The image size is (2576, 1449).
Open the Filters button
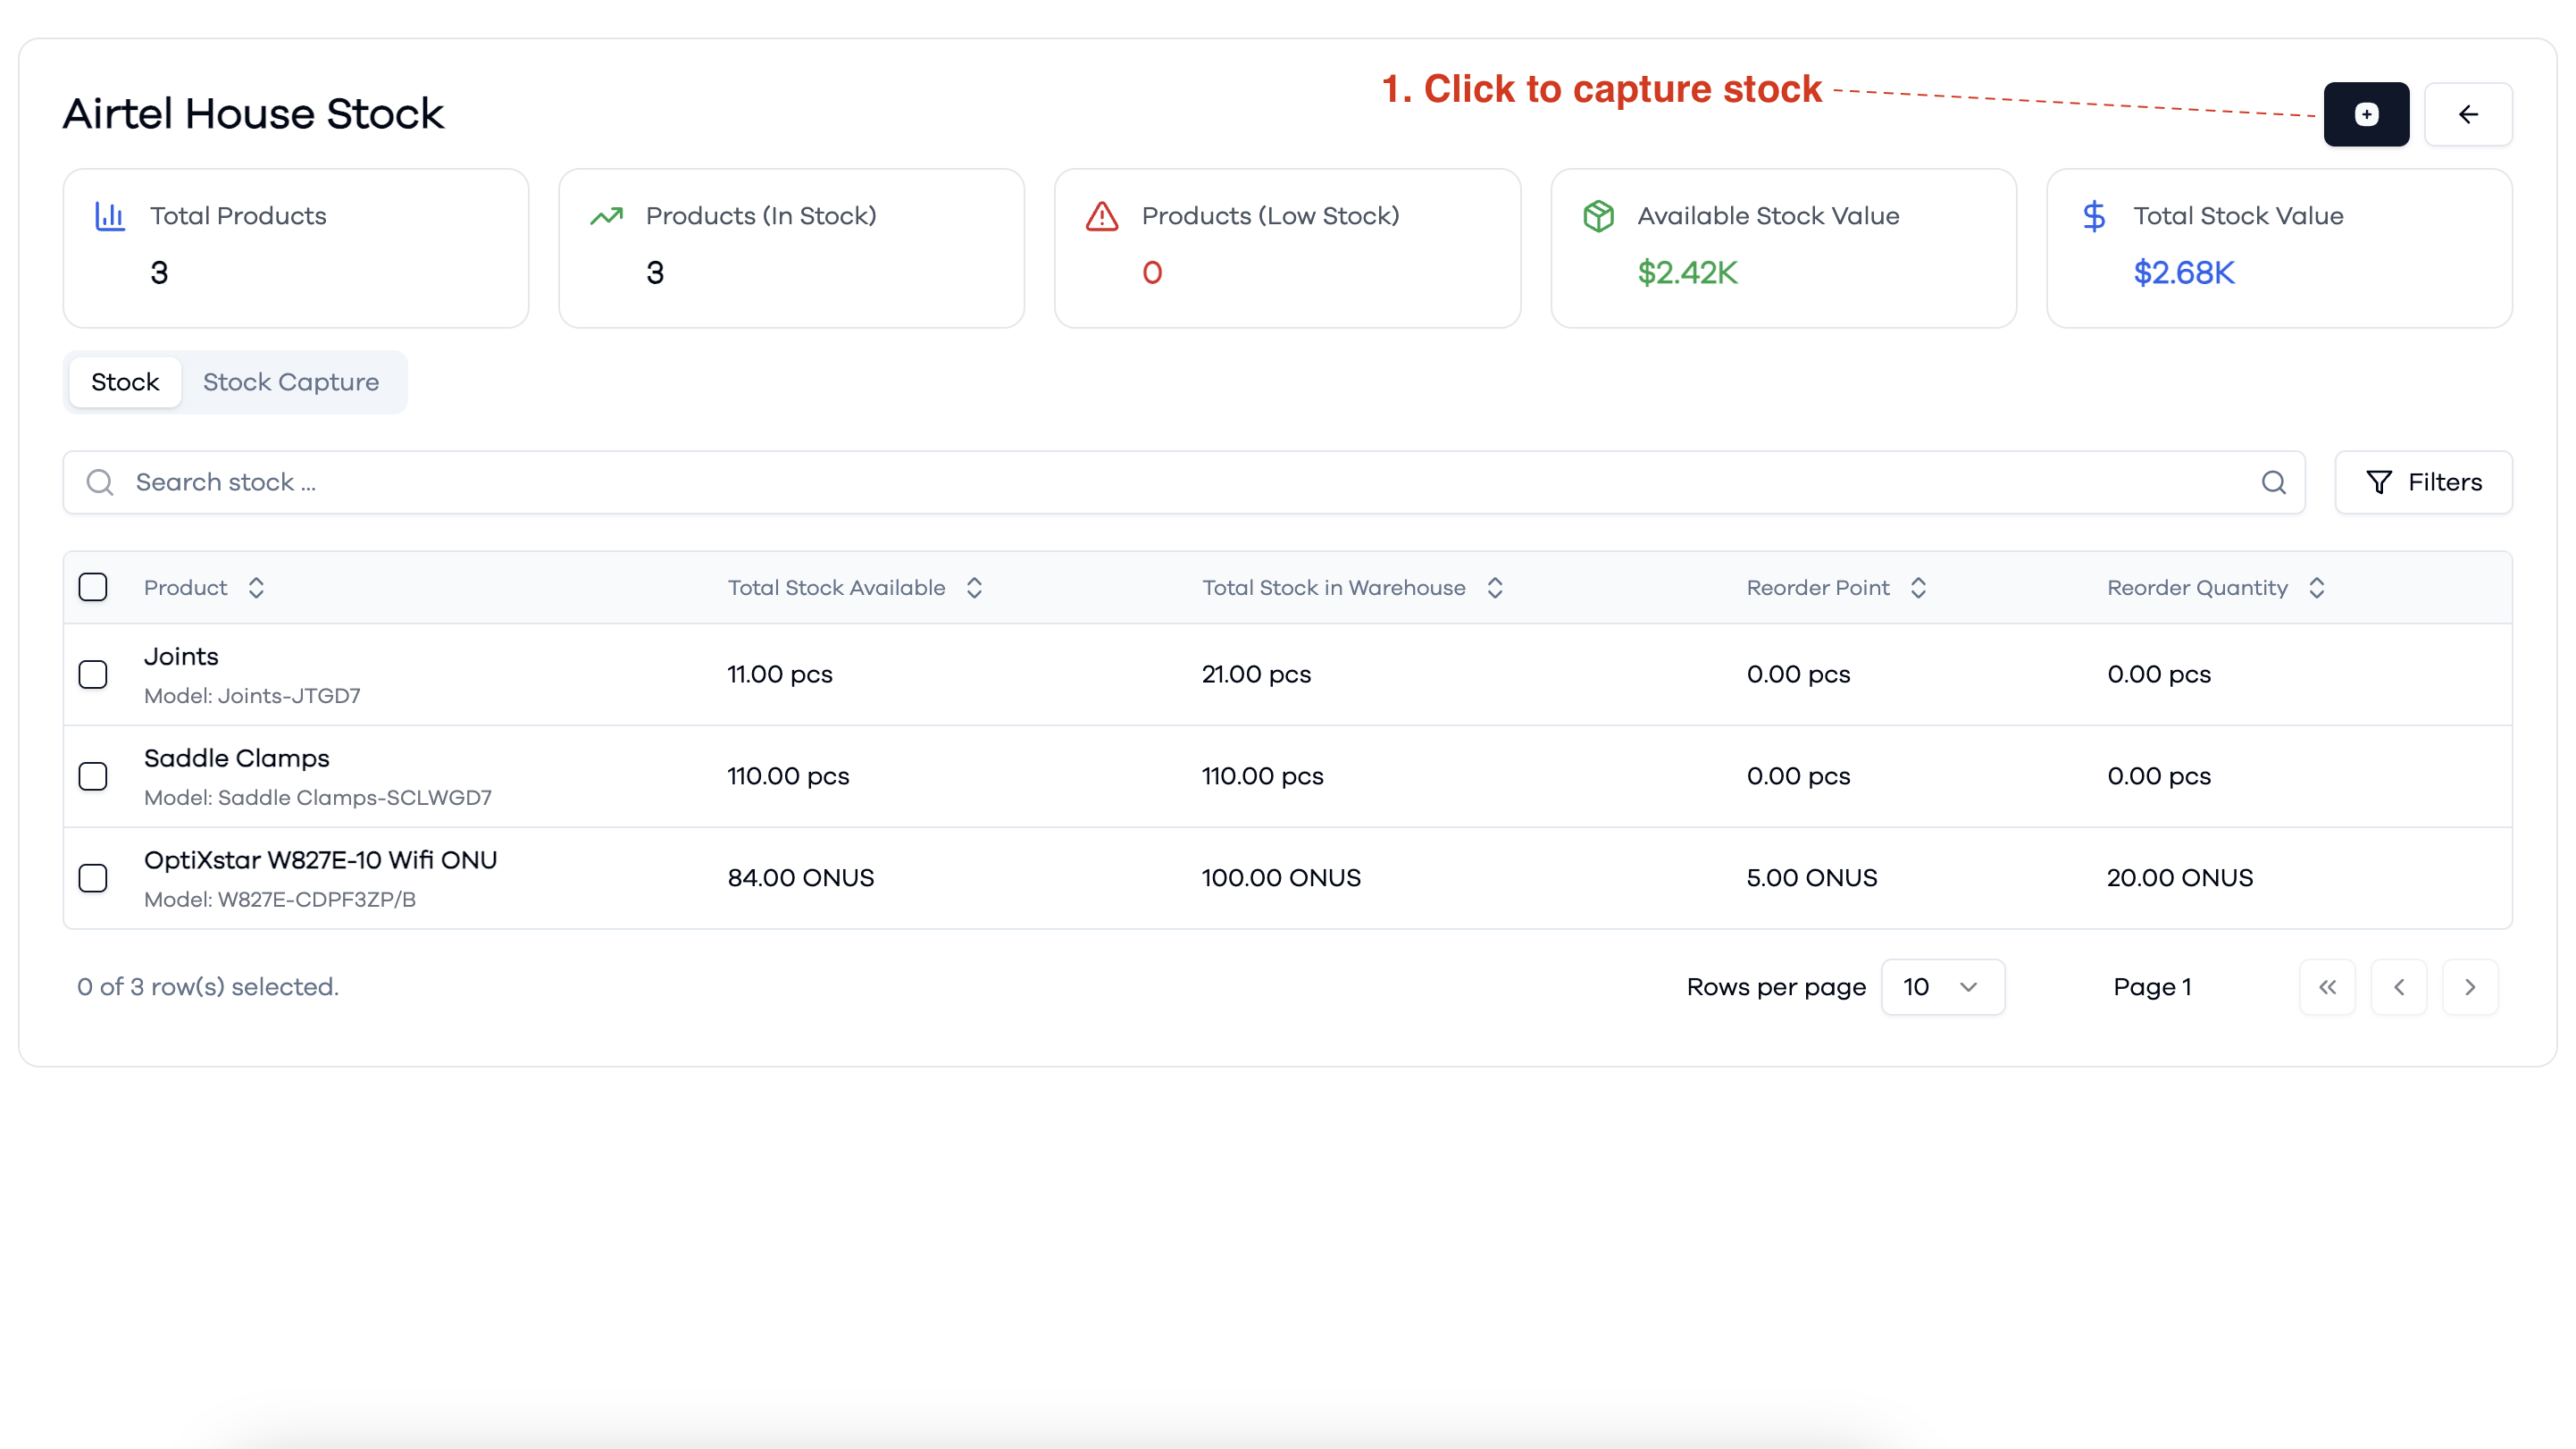point(2423,482)
